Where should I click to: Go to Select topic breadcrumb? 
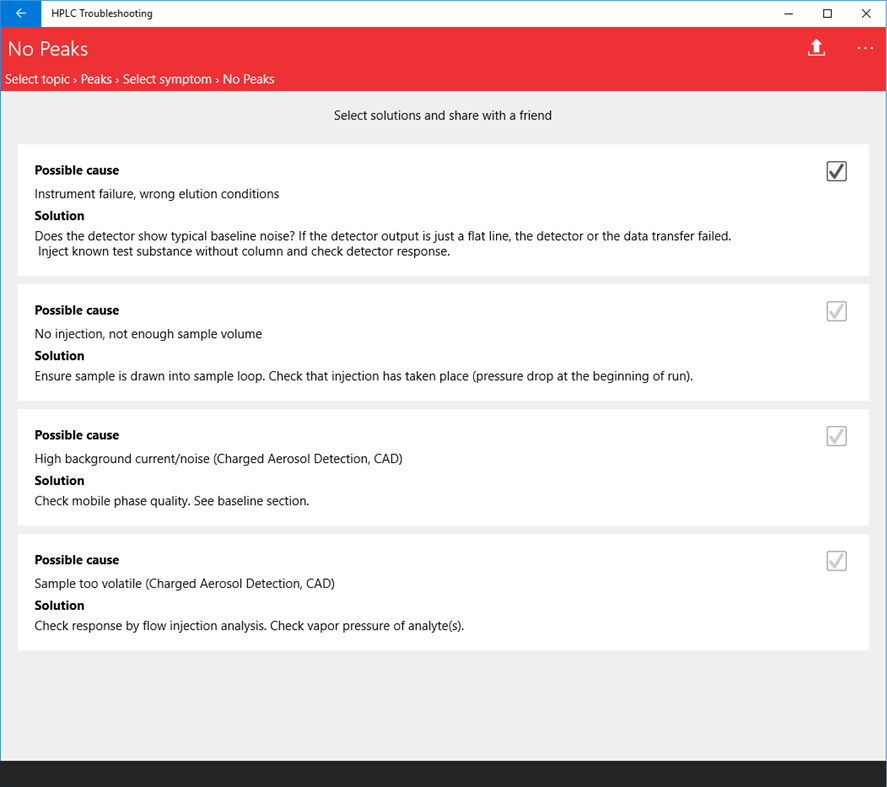pyautogui.click(x=38, y=79)
